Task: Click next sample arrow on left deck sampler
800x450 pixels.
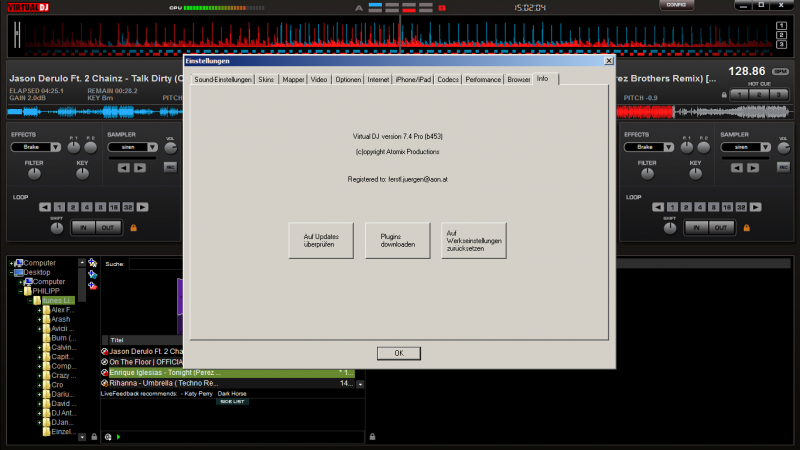Action: pos(140,168)
